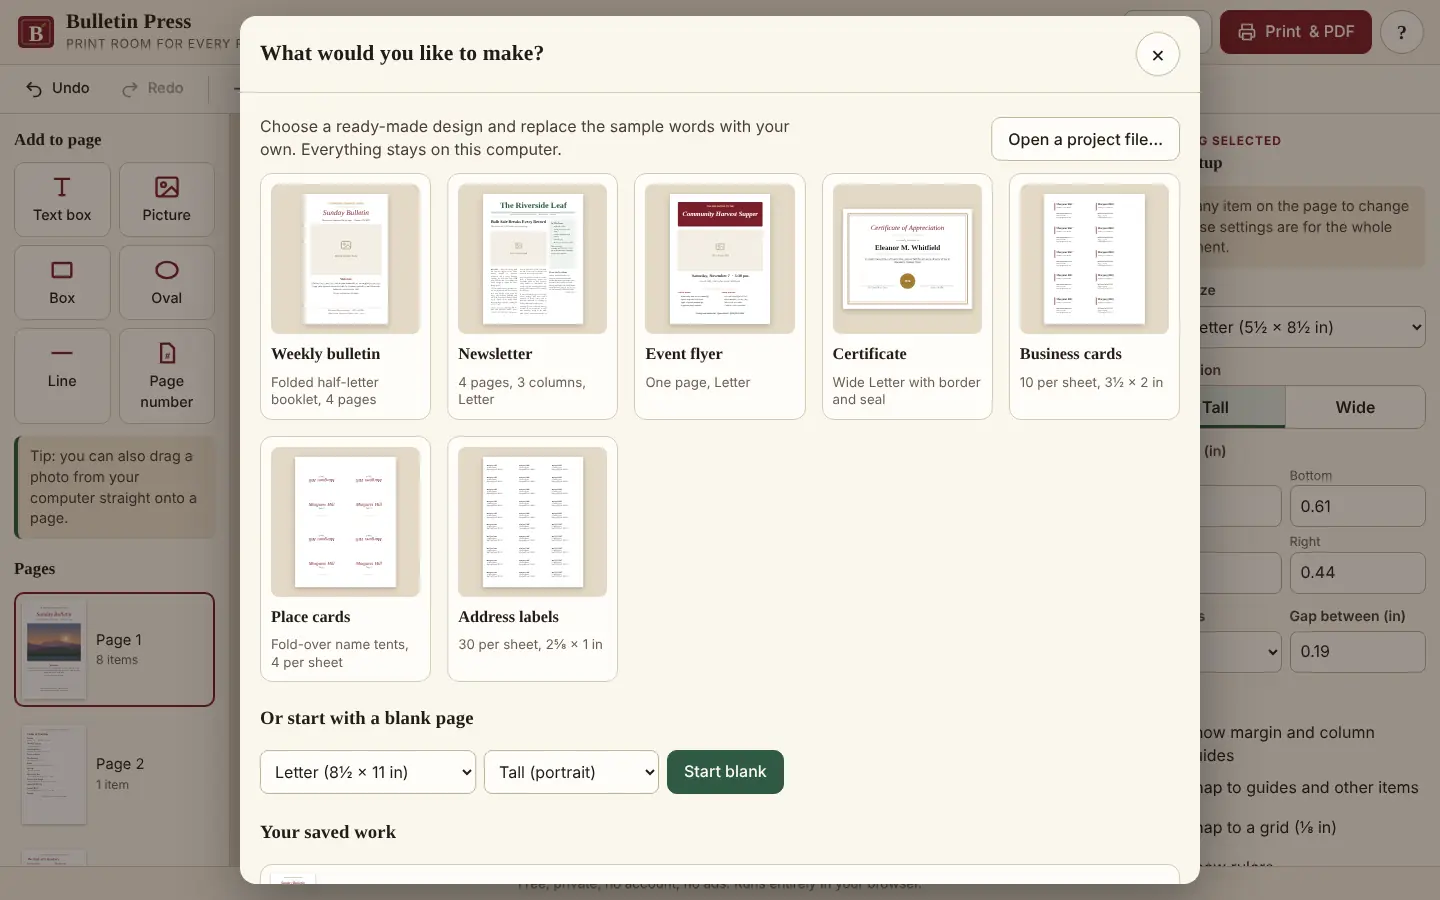
Task: Open the Letter paper size dropdown
Action: point(368,772)
